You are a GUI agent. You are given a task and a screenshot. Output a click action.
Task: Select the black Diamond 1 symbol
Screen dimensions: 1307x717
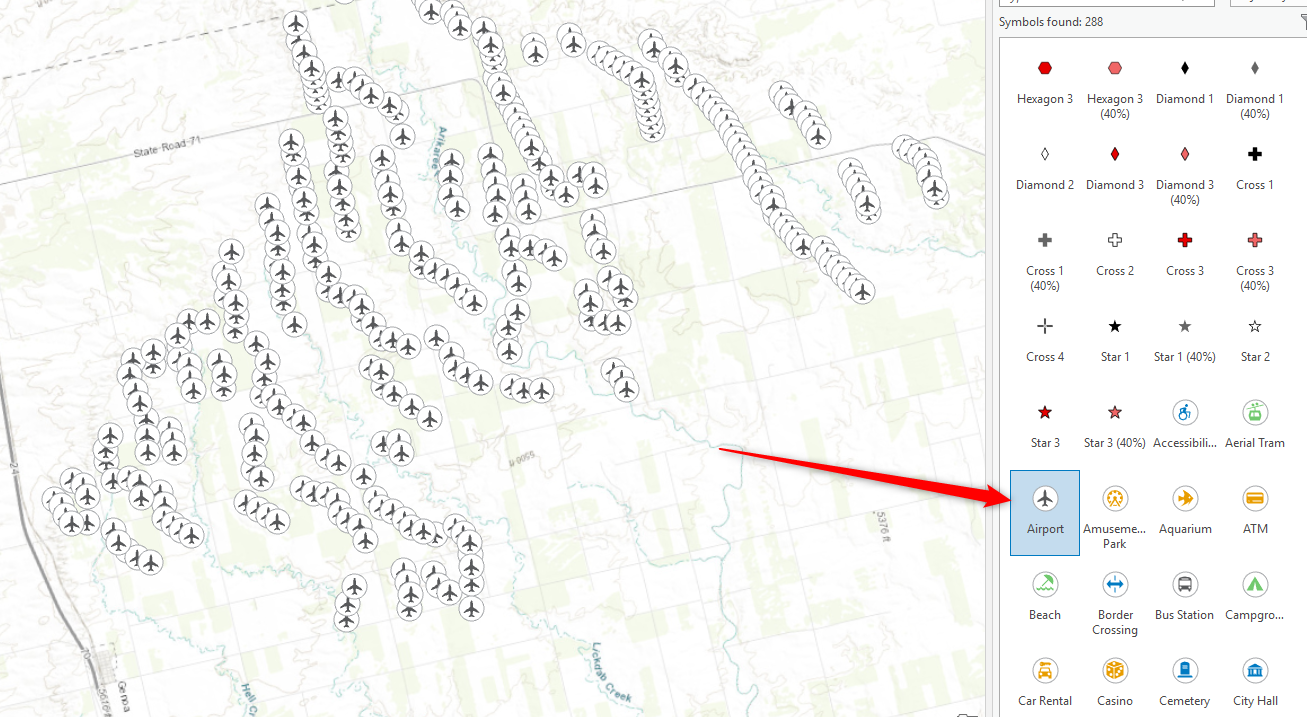point(1185,82)
